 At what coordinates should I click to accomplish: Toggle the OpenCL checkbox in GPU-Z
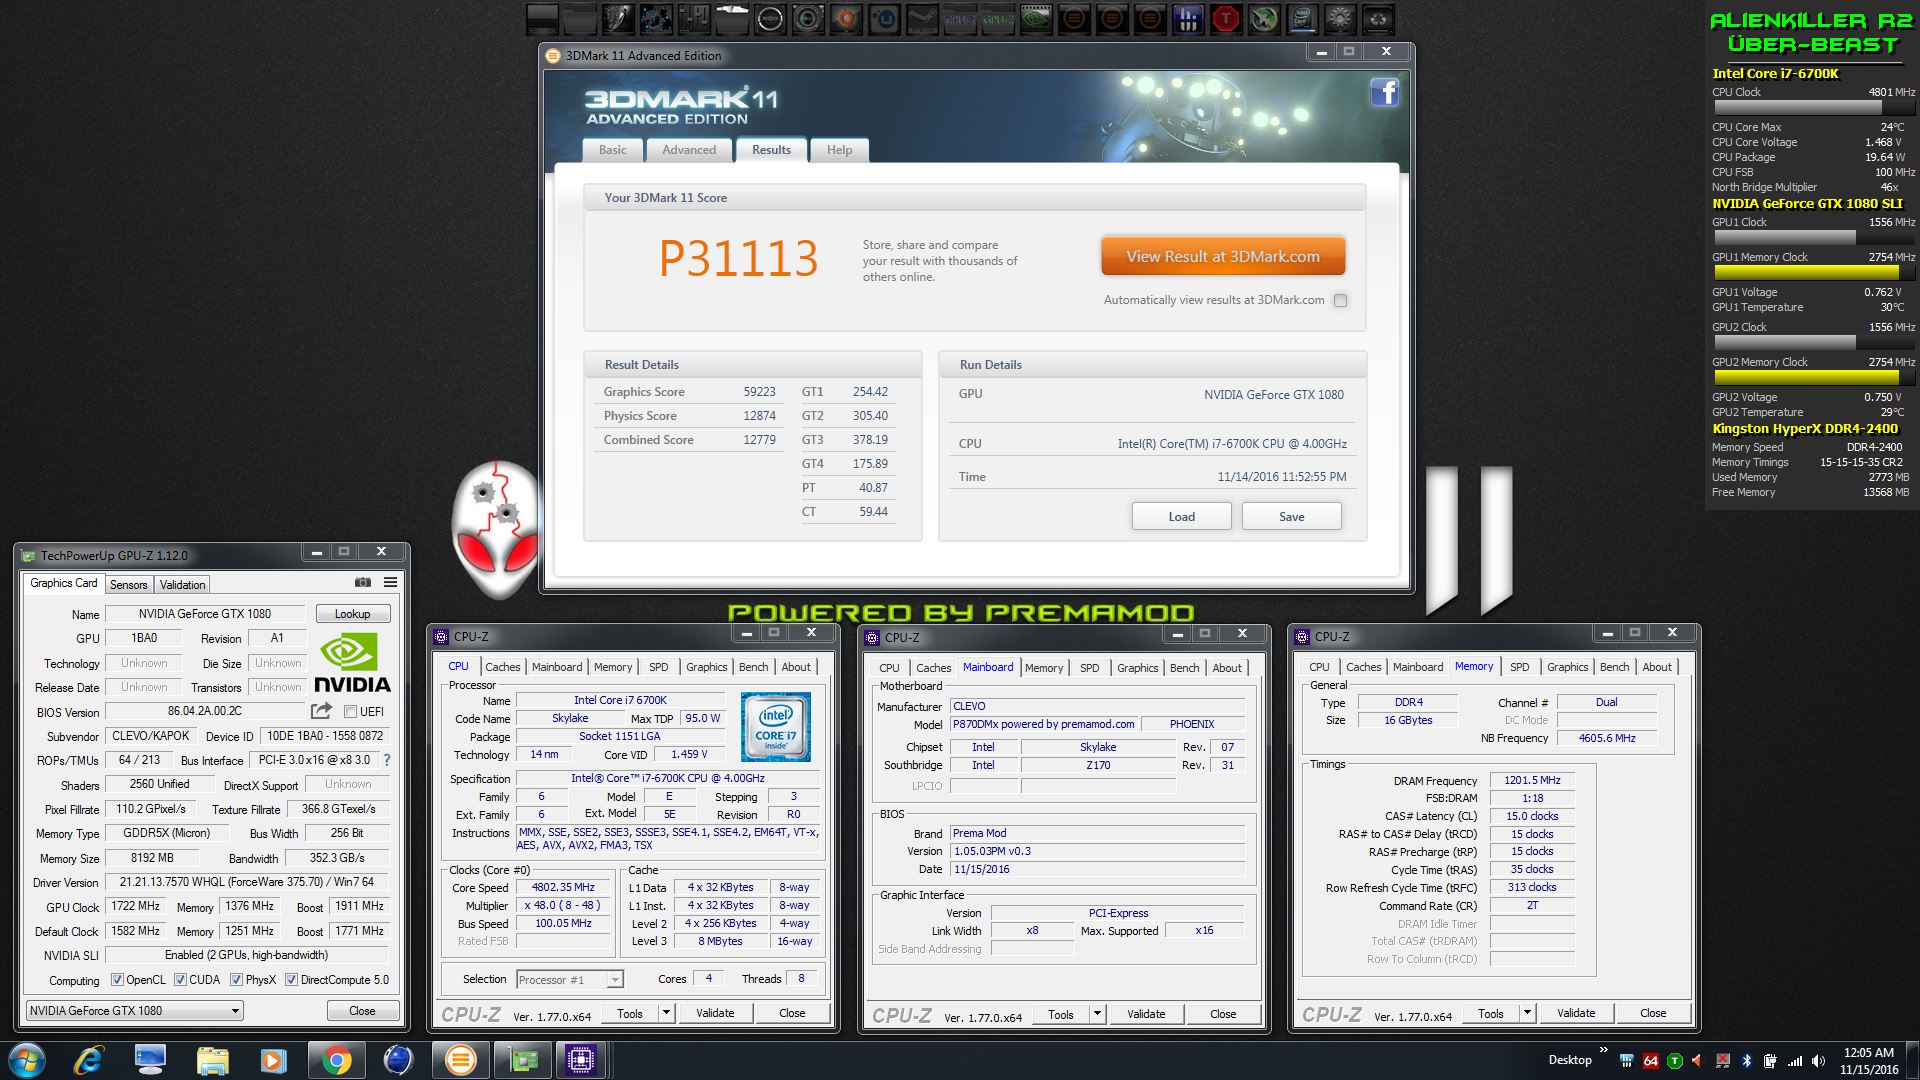pyautogui.click(x=117, y=980)
